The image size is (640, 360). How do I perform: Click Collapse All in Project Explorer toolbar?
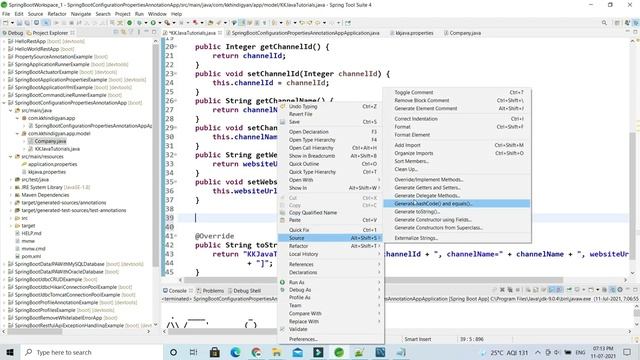116,32
